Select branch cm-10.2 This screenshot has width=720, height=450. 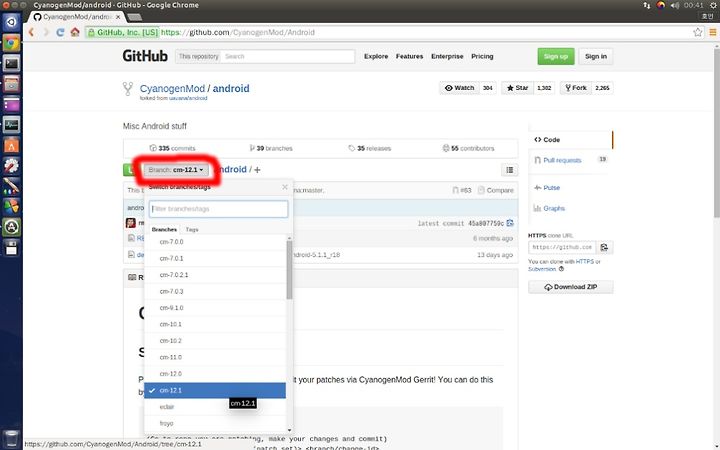click(215, 341)
